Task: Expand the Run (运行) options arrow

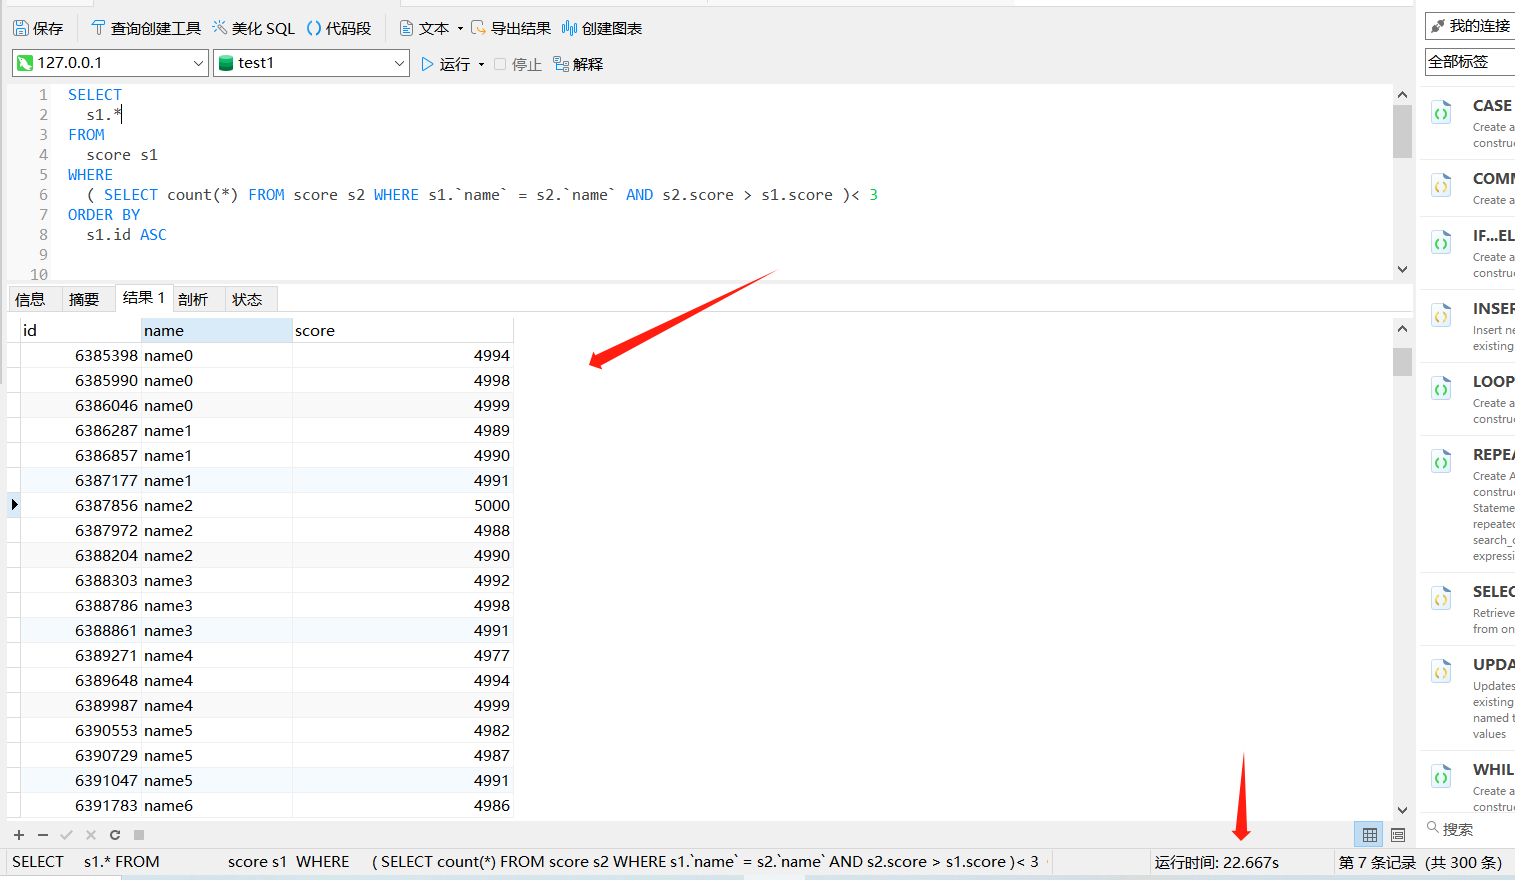Action: [481, 65]
